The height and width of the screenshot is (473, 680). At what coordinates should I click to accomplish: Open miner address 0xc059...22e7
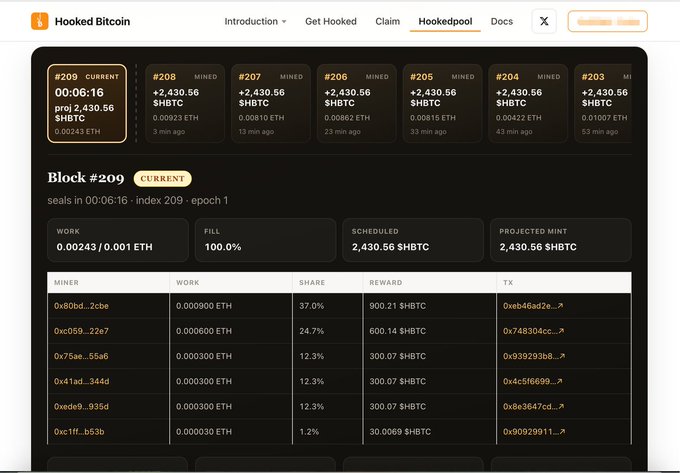click(x=81, y=331)
